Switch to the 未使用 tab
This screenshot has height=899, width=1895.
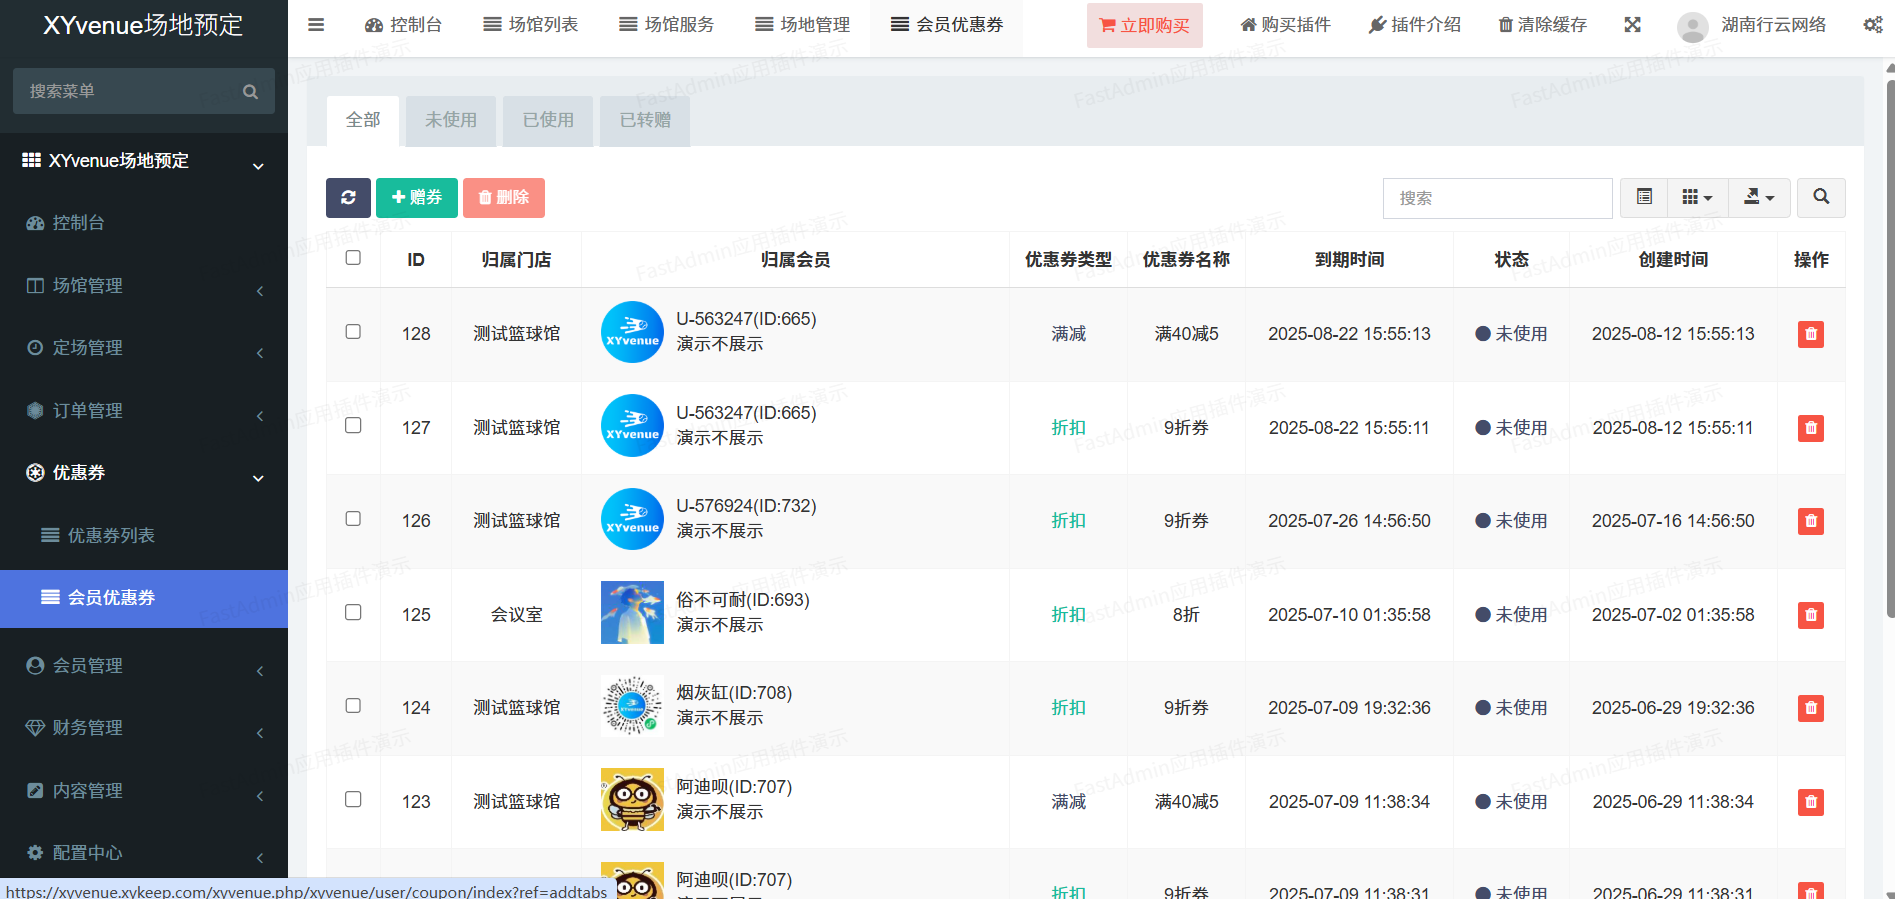(451, 120)
